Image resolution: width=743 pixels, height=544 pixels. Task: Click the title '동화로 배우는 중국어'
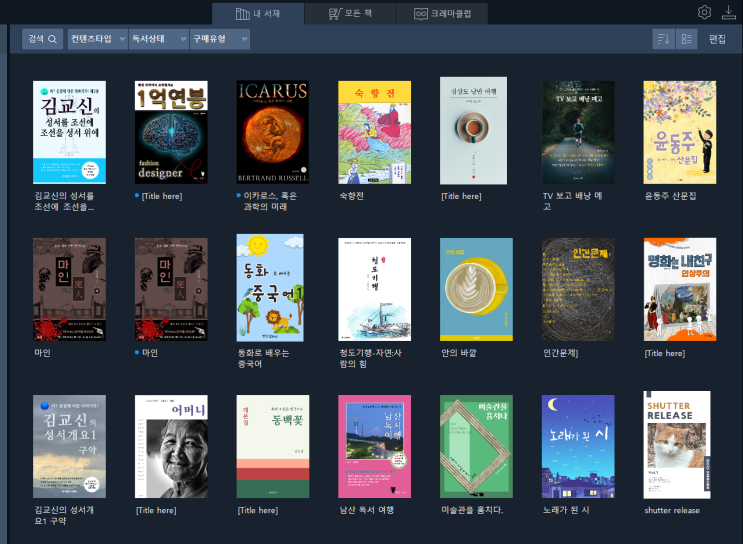tap(263, 358)
